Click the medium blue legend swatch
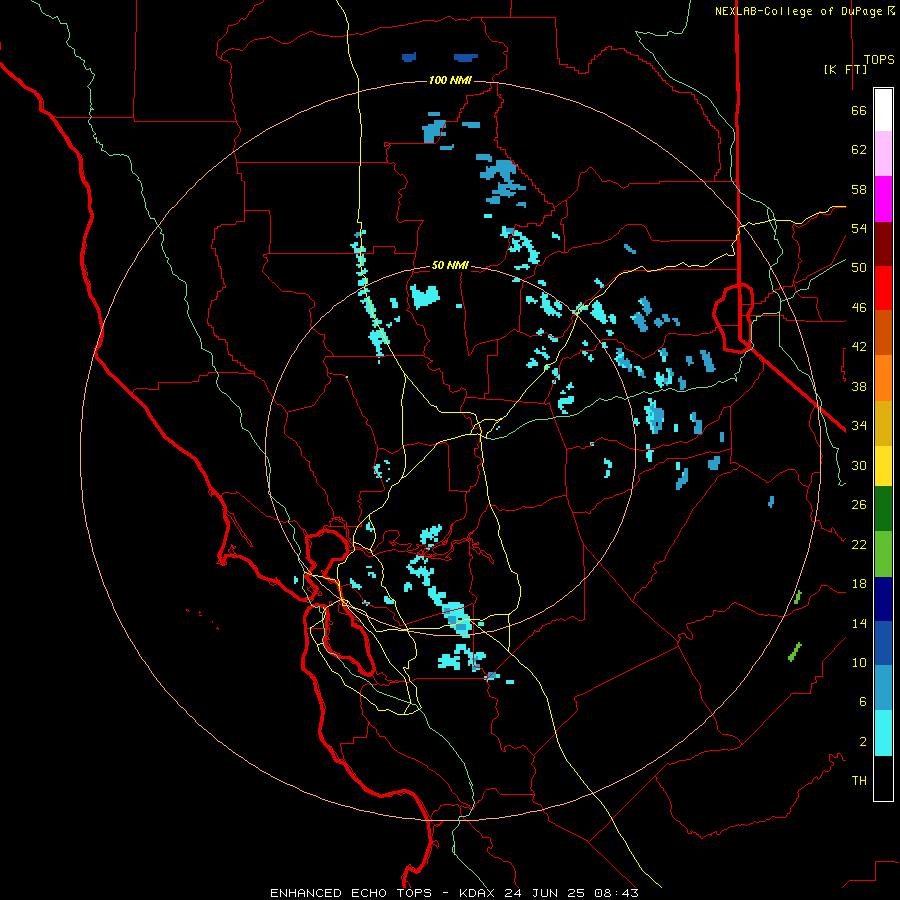900x900 pixels. [883, 643]
